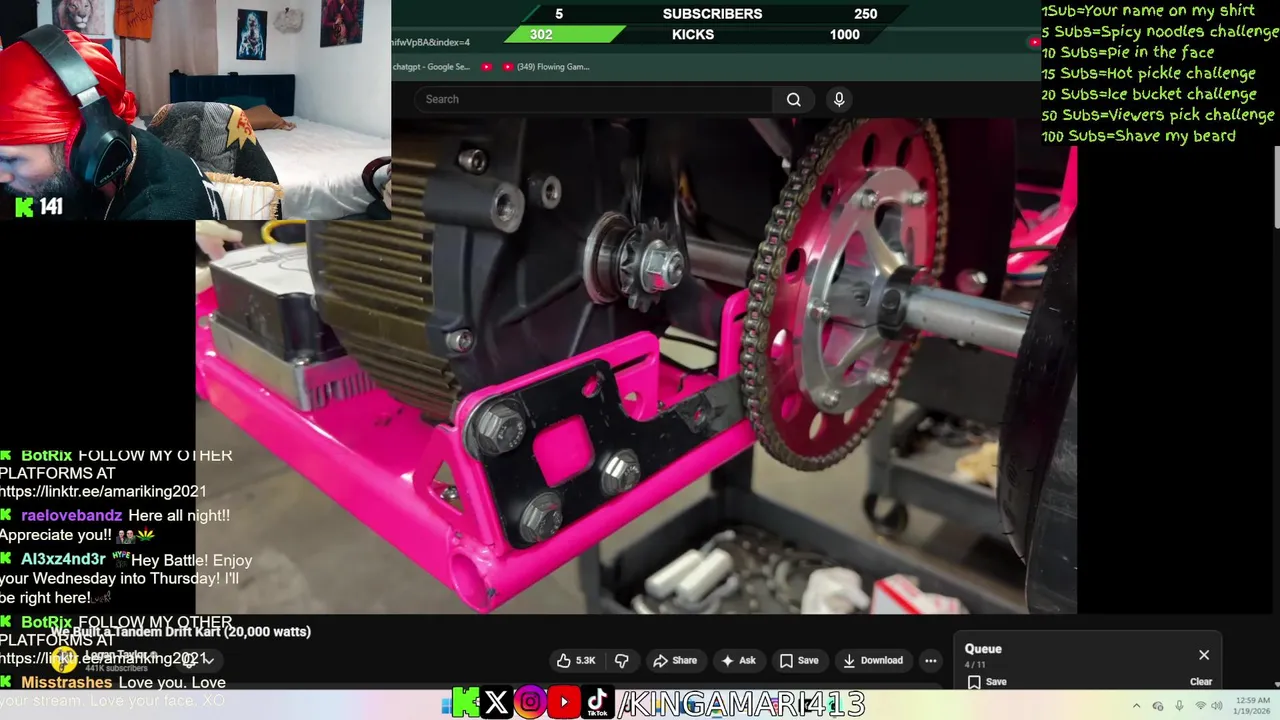
Task: Click the '20 Subs=Ice bucket challenge' text
Action: click(x=1149, y=94)
